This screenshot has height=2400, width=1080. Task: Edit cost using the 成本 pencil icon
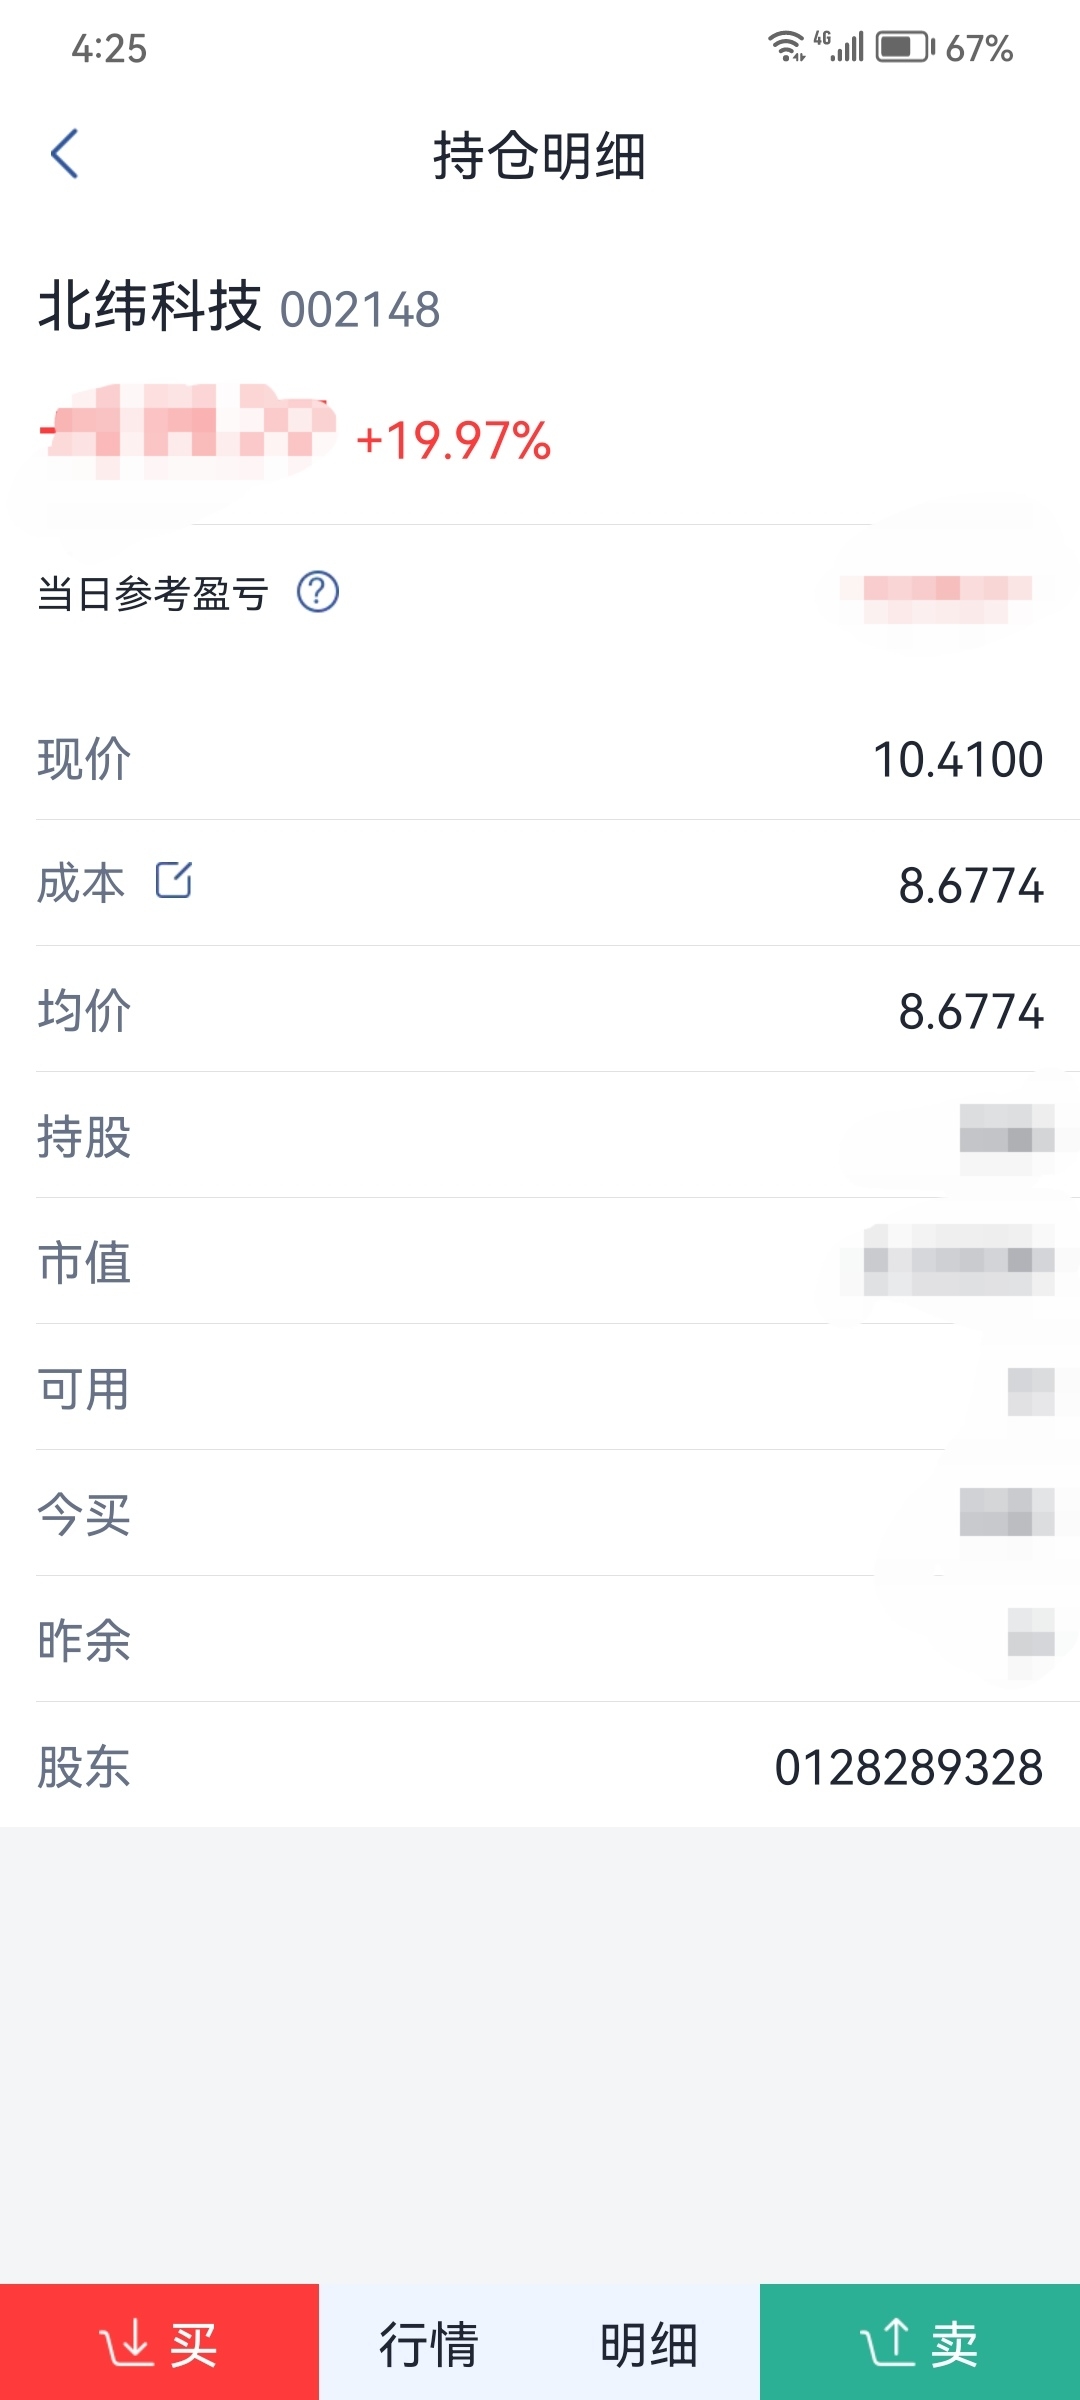point(174,880)
